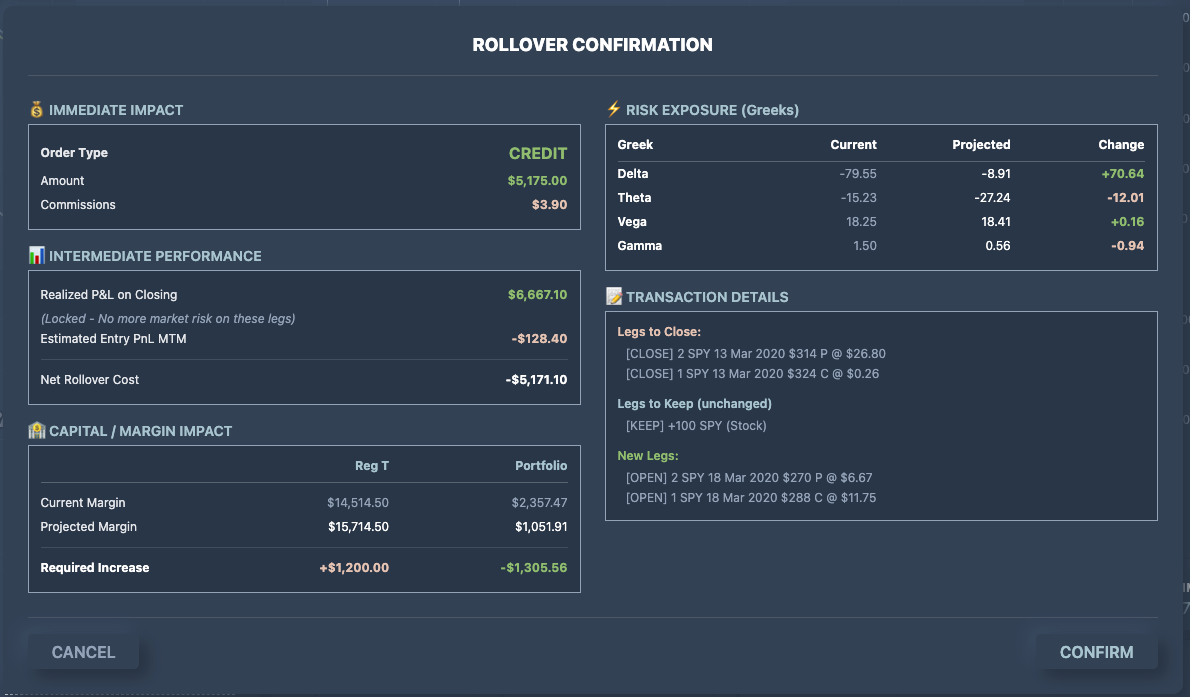Expand the Legs to Close section
The height and width of the screenshot is (697, 1190).
click(660, 329)
